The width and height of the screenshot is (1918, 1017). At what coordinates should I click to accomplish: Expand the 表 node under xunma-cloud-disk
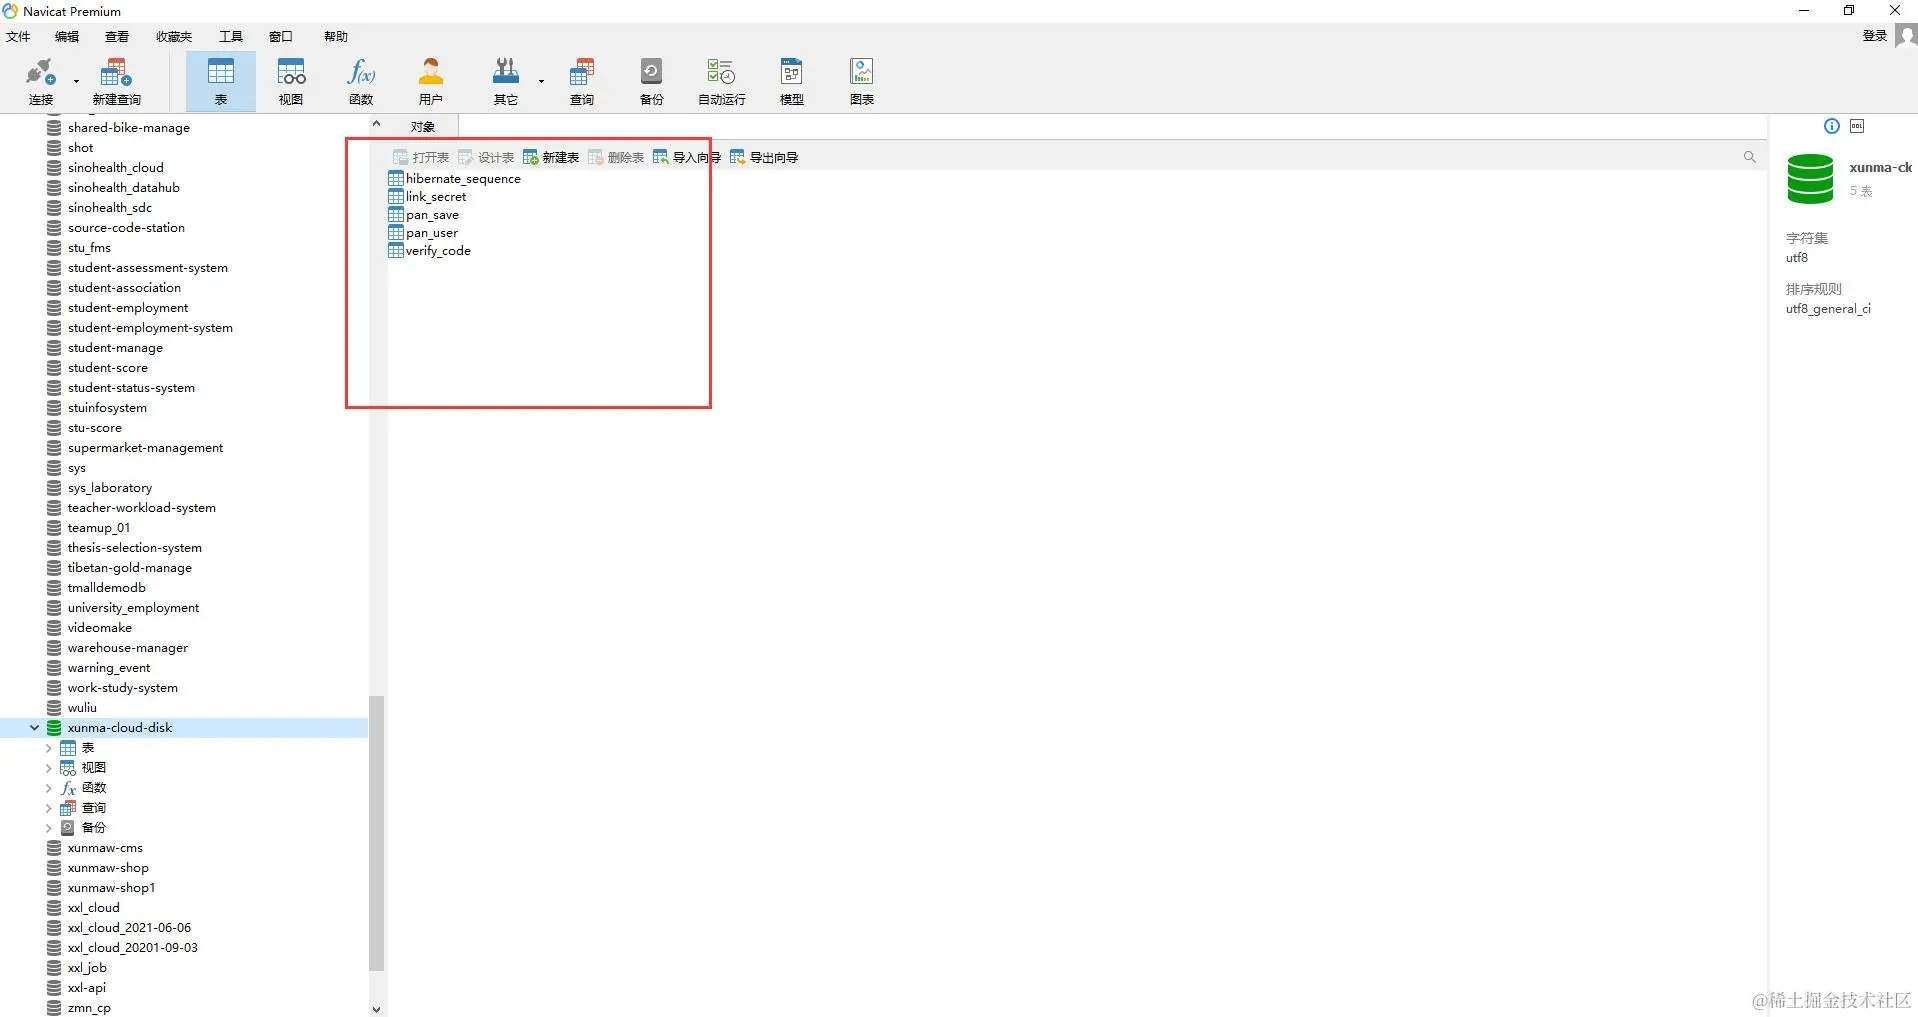click(x=48, y=748)
